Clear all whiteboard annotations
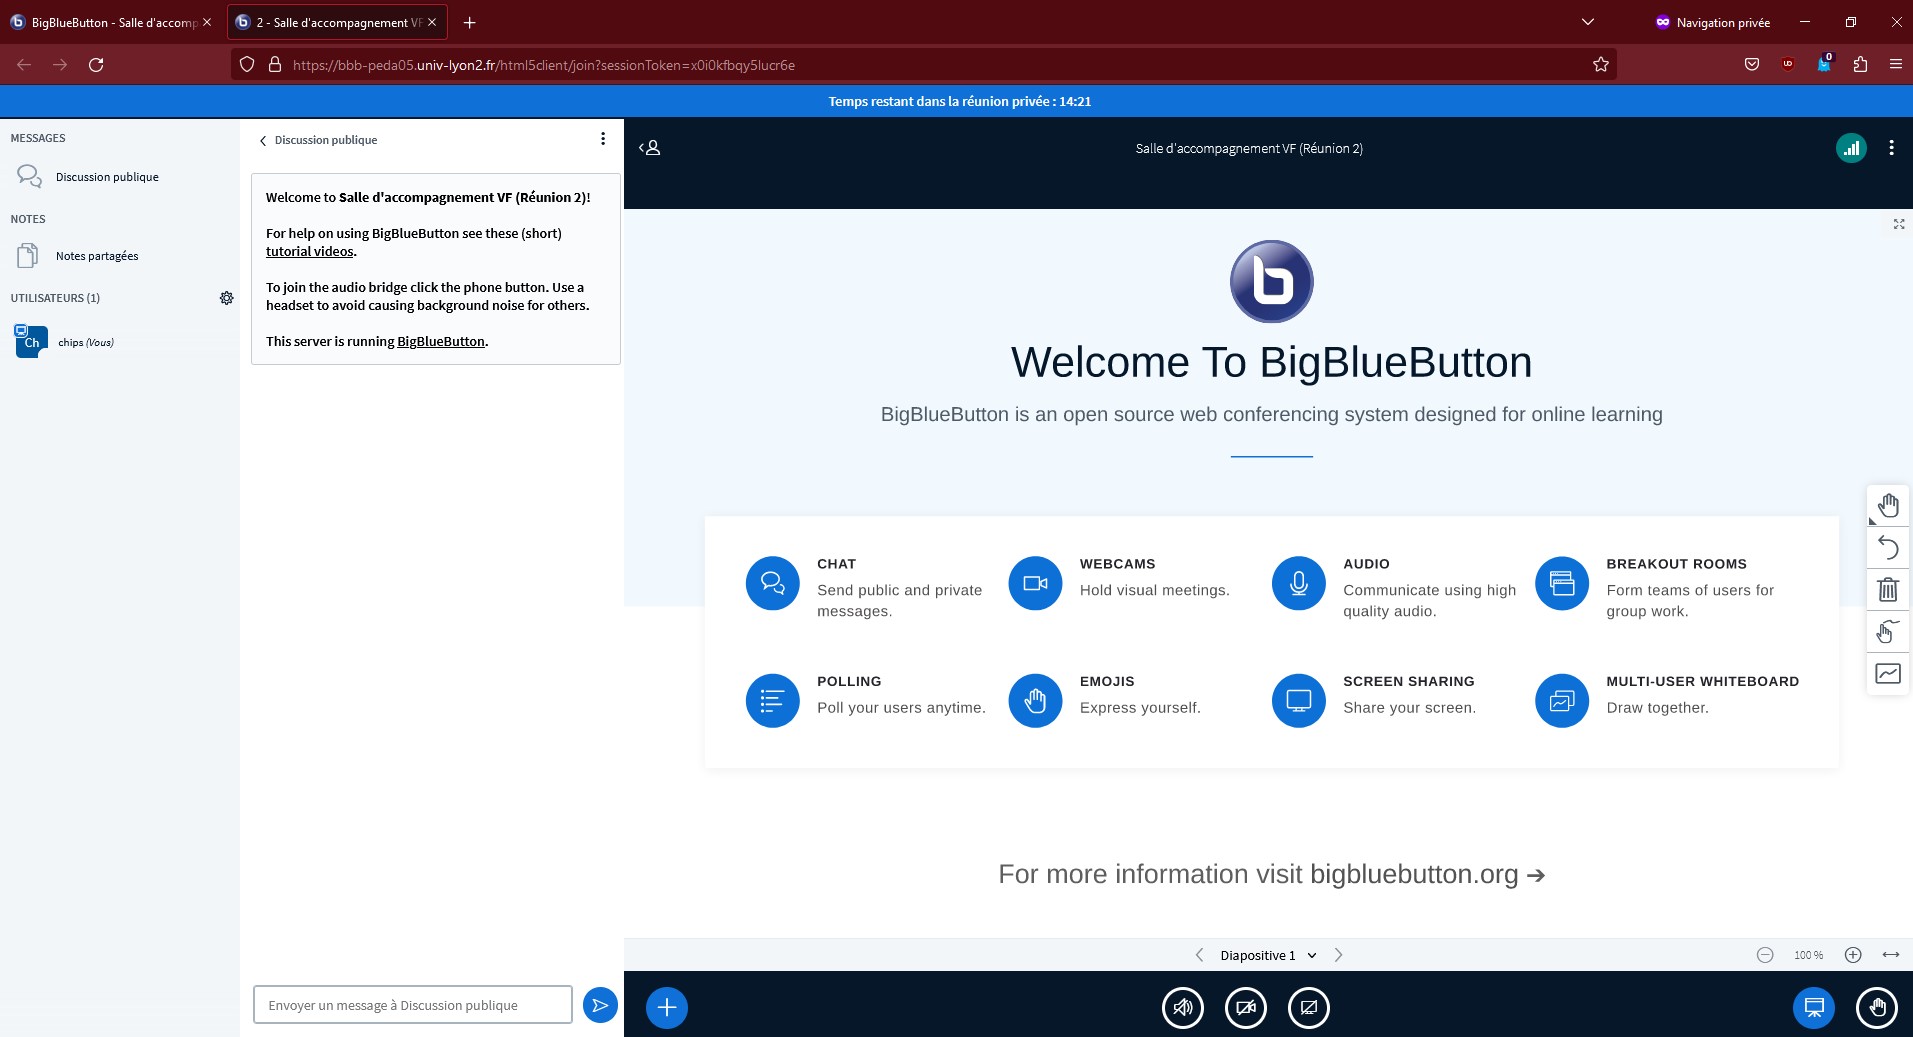Image resolution: width=1913 pixels, height=1037 pixels. point(1888,589)
